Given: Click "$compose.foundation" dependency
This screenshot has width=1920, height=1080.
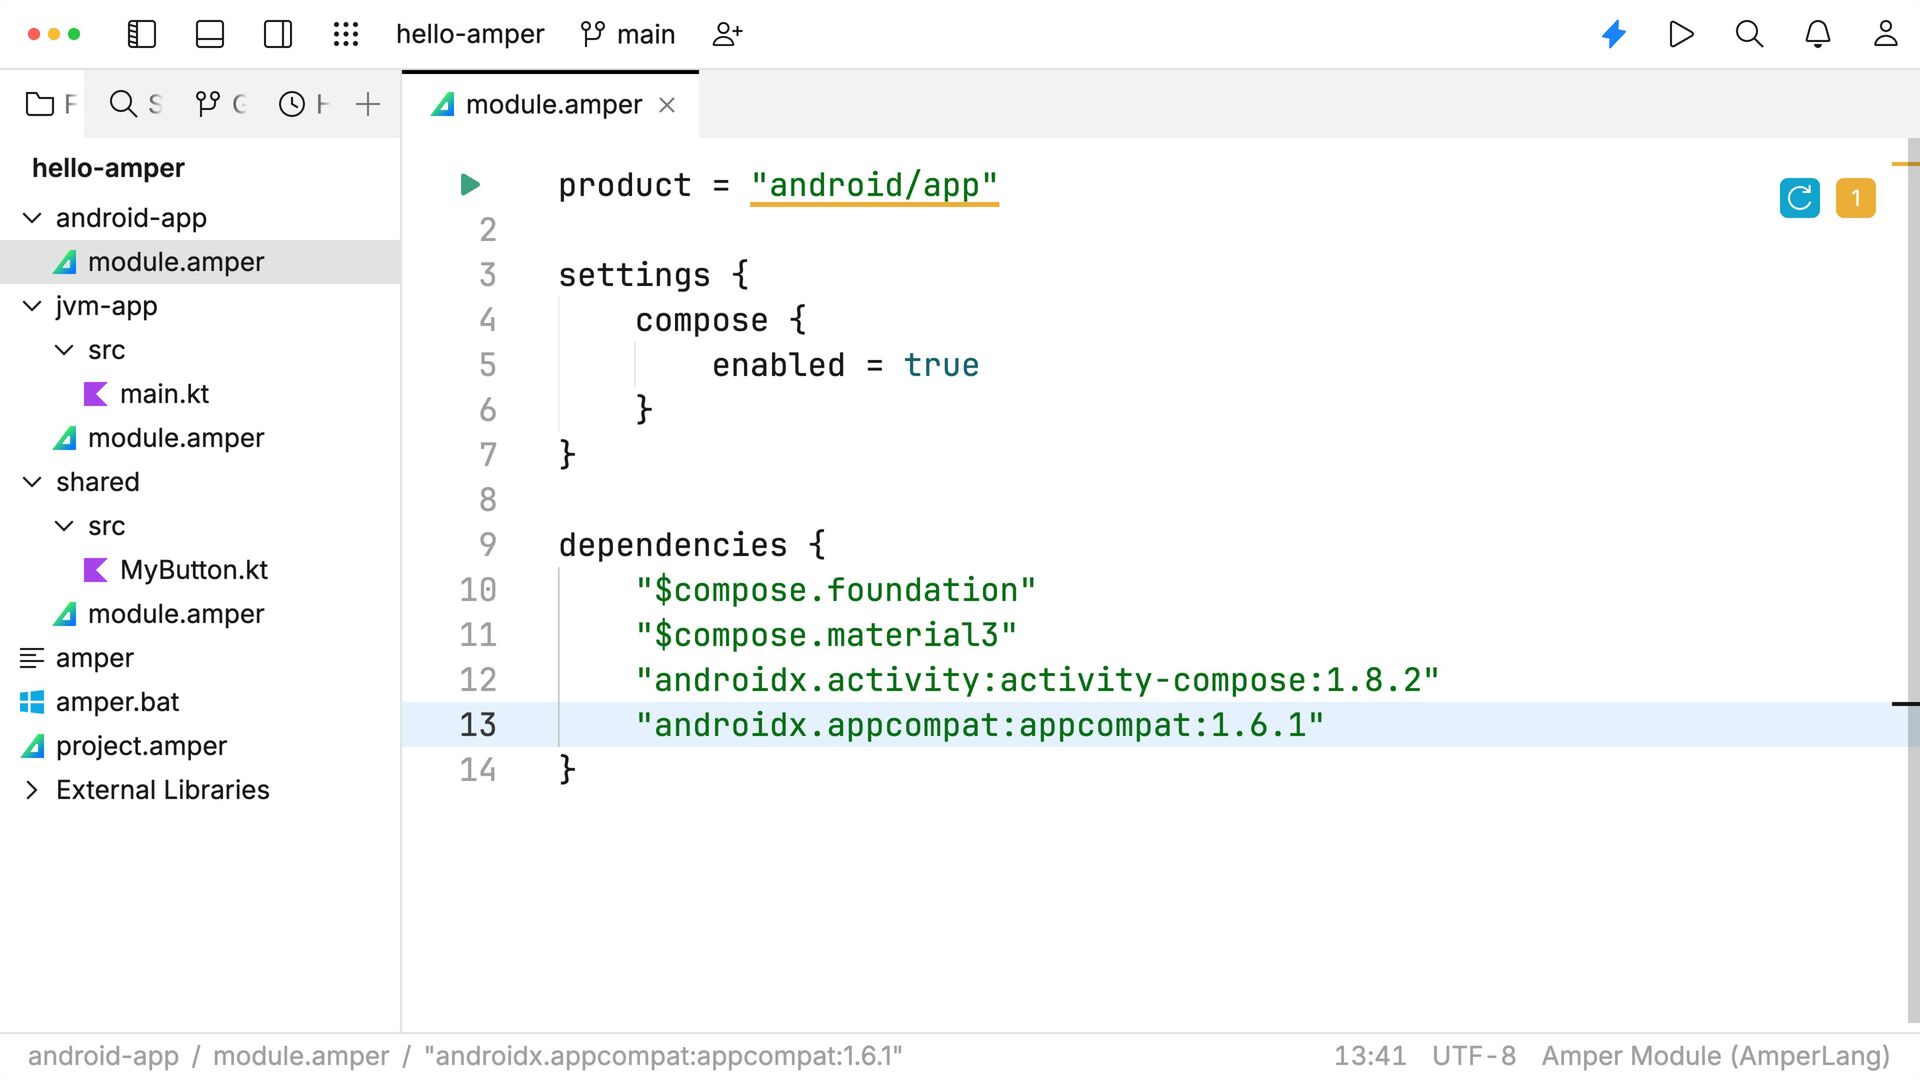Looking at the screenshot, I should coord(836,590).
